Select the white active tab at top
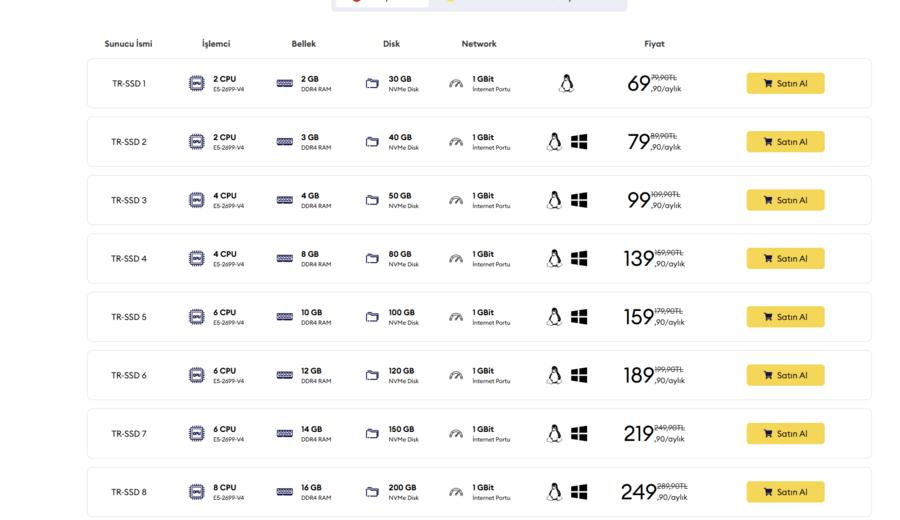900x520 pixels. point(382,3)
